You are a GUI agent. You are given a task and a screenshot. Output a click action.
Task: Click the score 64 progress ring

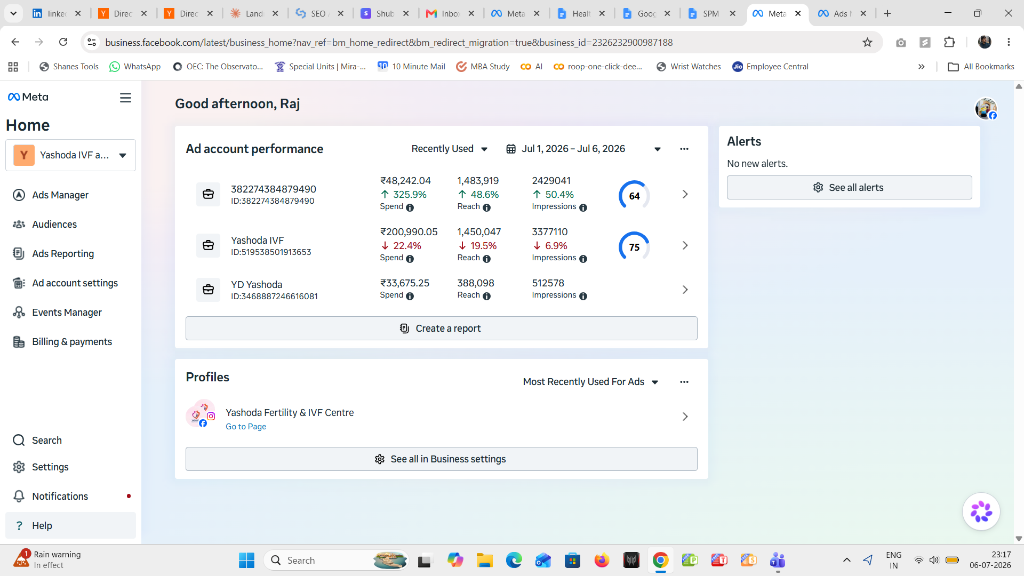tap(633, 195)
